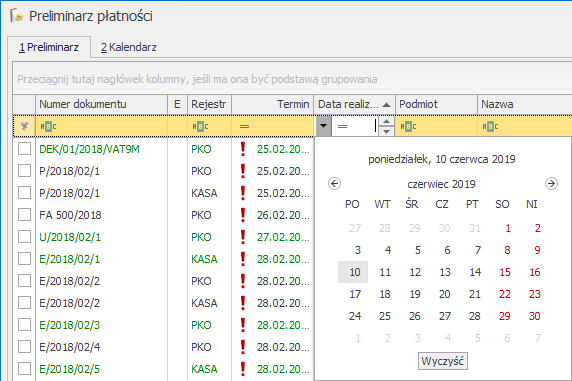Click E column header
This screenshot has width=572, height=381.
(177, 104)
